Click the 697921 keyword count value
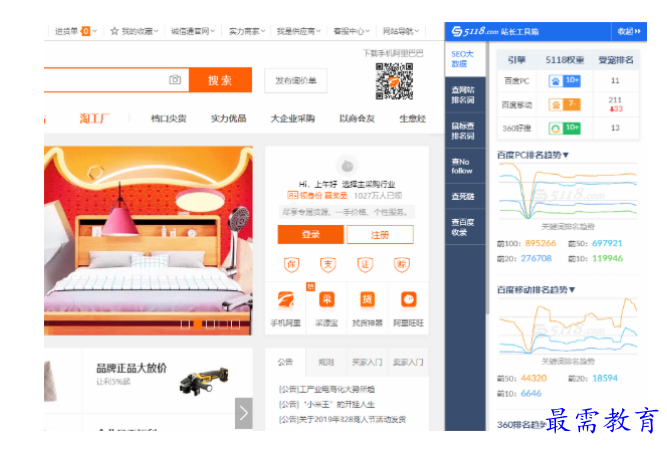Screen dimensions: 667x452 [607, 243]
